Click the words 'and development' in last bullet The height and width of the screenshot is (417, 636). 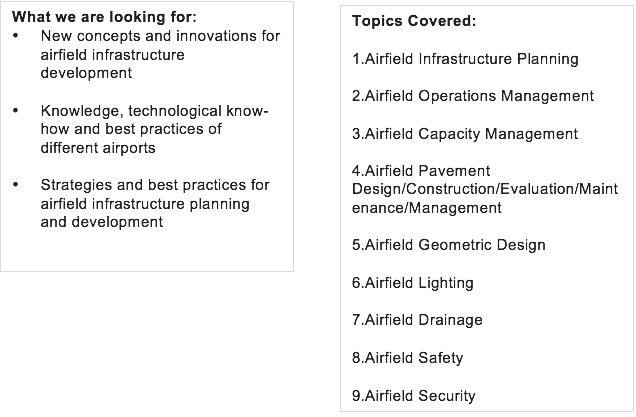click(102, 222)
